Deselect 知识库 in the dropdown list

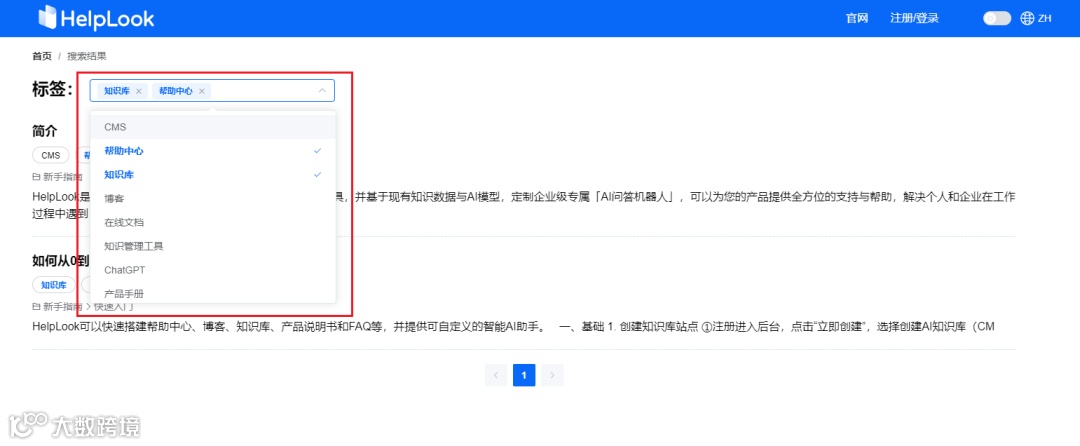click(213, 175)
